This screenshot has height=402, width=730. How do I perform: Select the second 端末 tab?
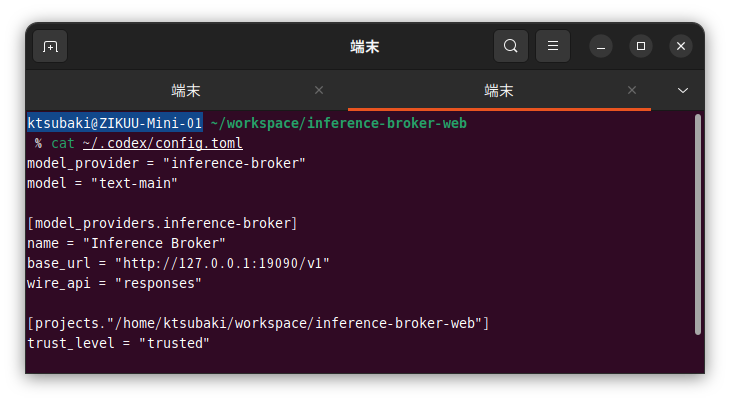click(x=499, y=90)
